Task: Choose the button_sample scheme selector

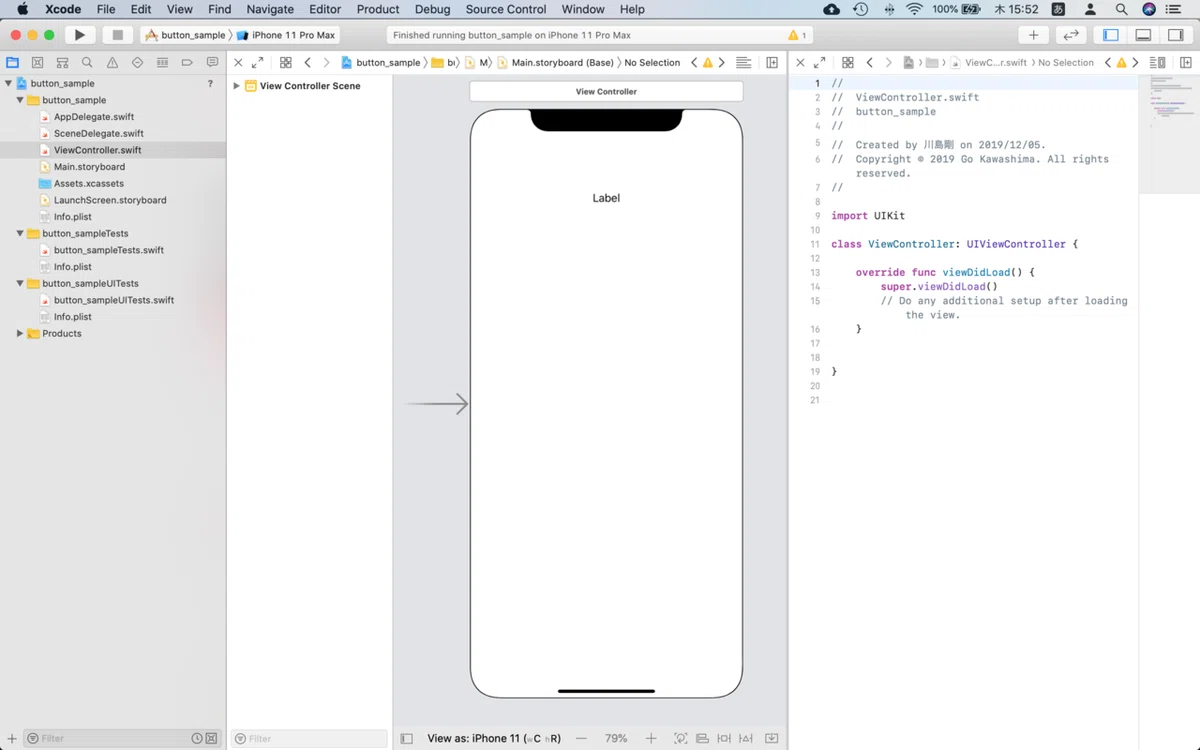Action: coord(186,35)
